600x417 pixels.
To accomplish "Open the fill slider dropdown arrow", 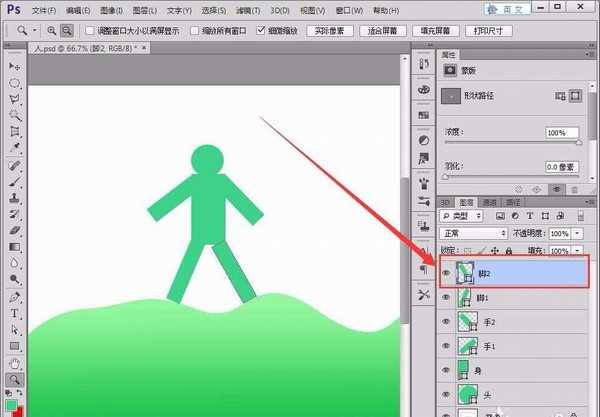I will [x=577, y=251].
